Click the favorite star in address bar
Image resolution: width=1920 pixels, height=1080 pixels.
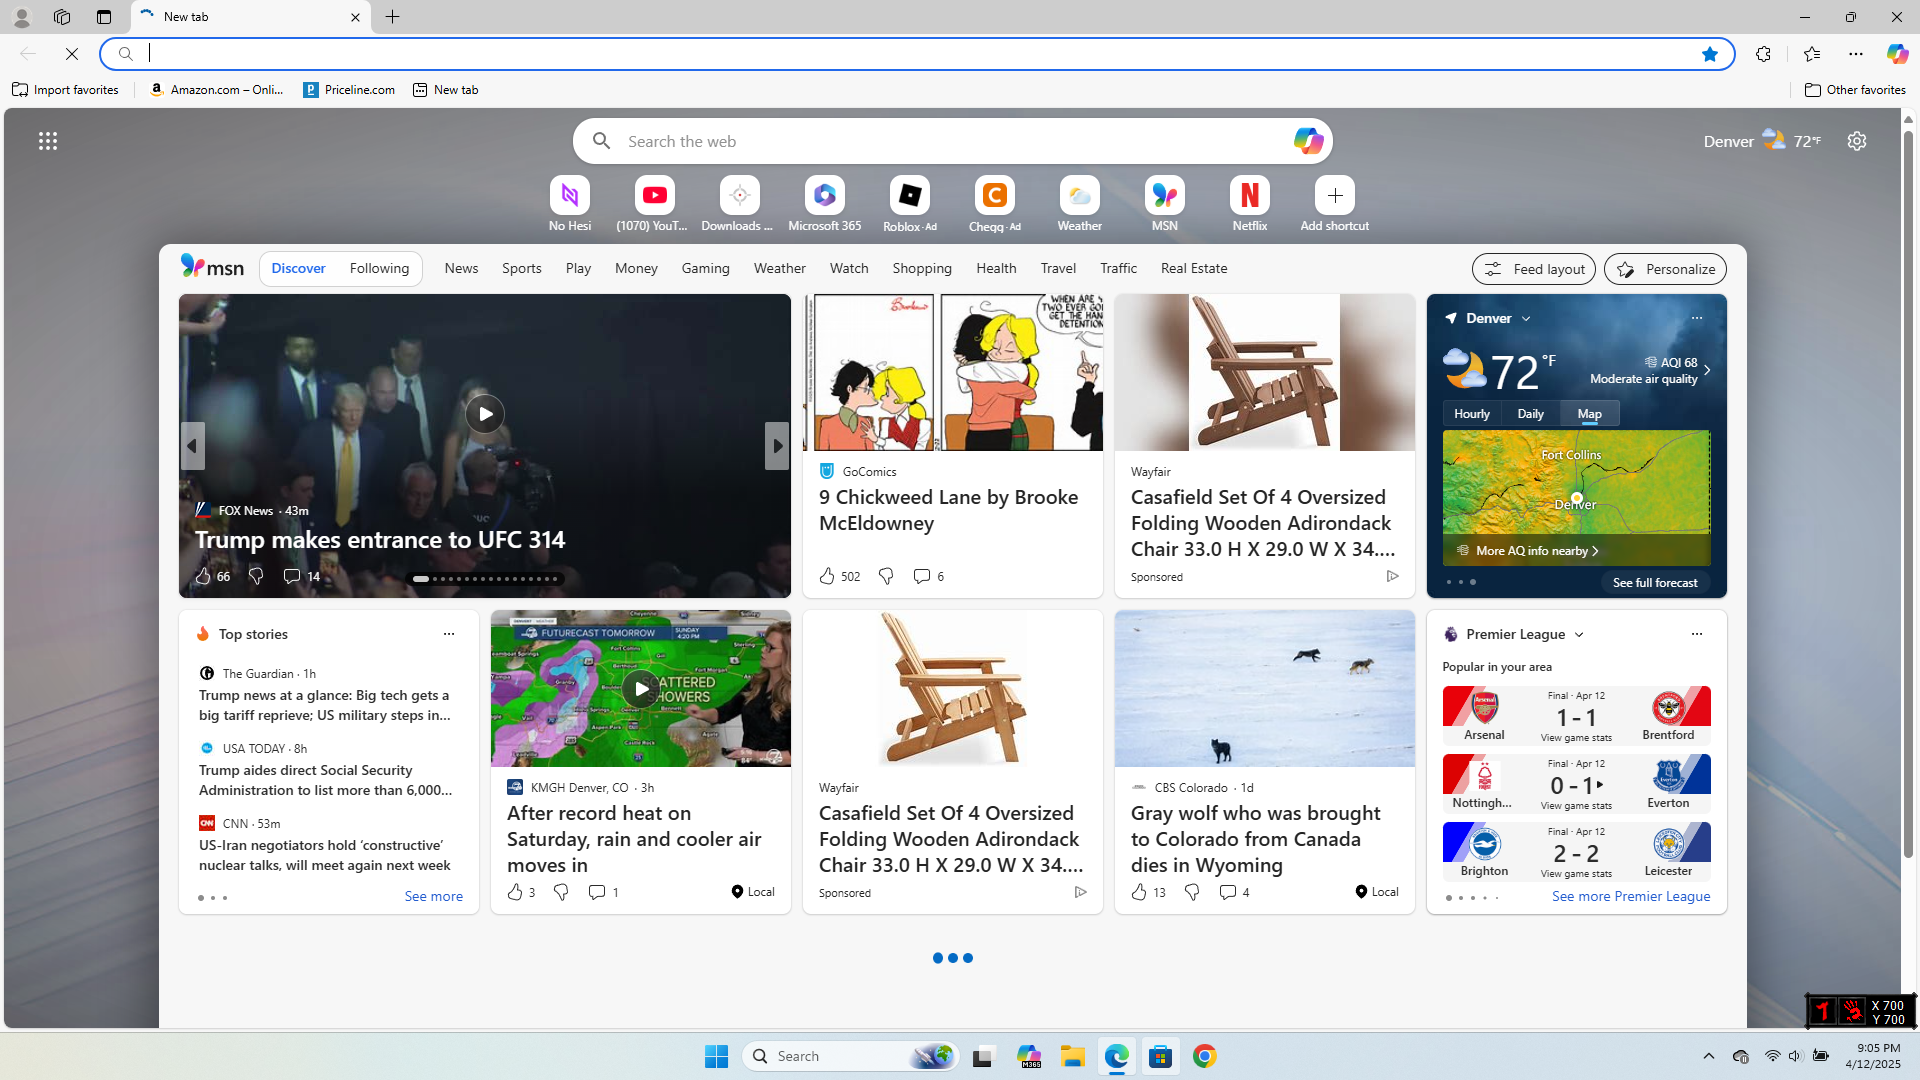[x=1710, y=54]
